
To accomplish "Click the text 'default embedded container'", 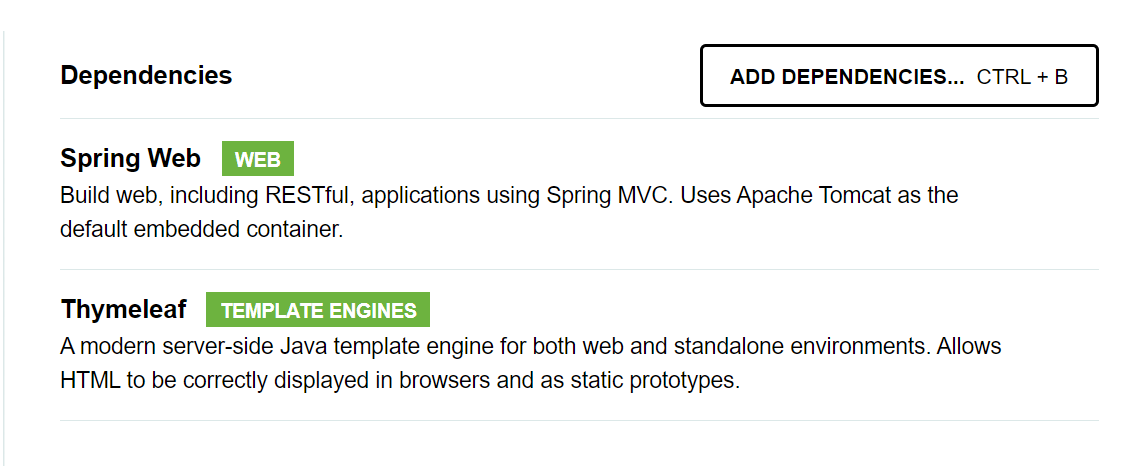I will pyautogui.click(x=201, y=229).
